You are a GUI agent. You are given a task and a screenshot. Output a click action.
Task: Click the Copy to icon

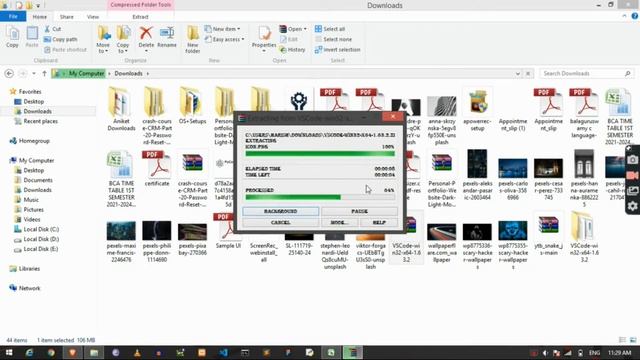(x=123, y=39)
